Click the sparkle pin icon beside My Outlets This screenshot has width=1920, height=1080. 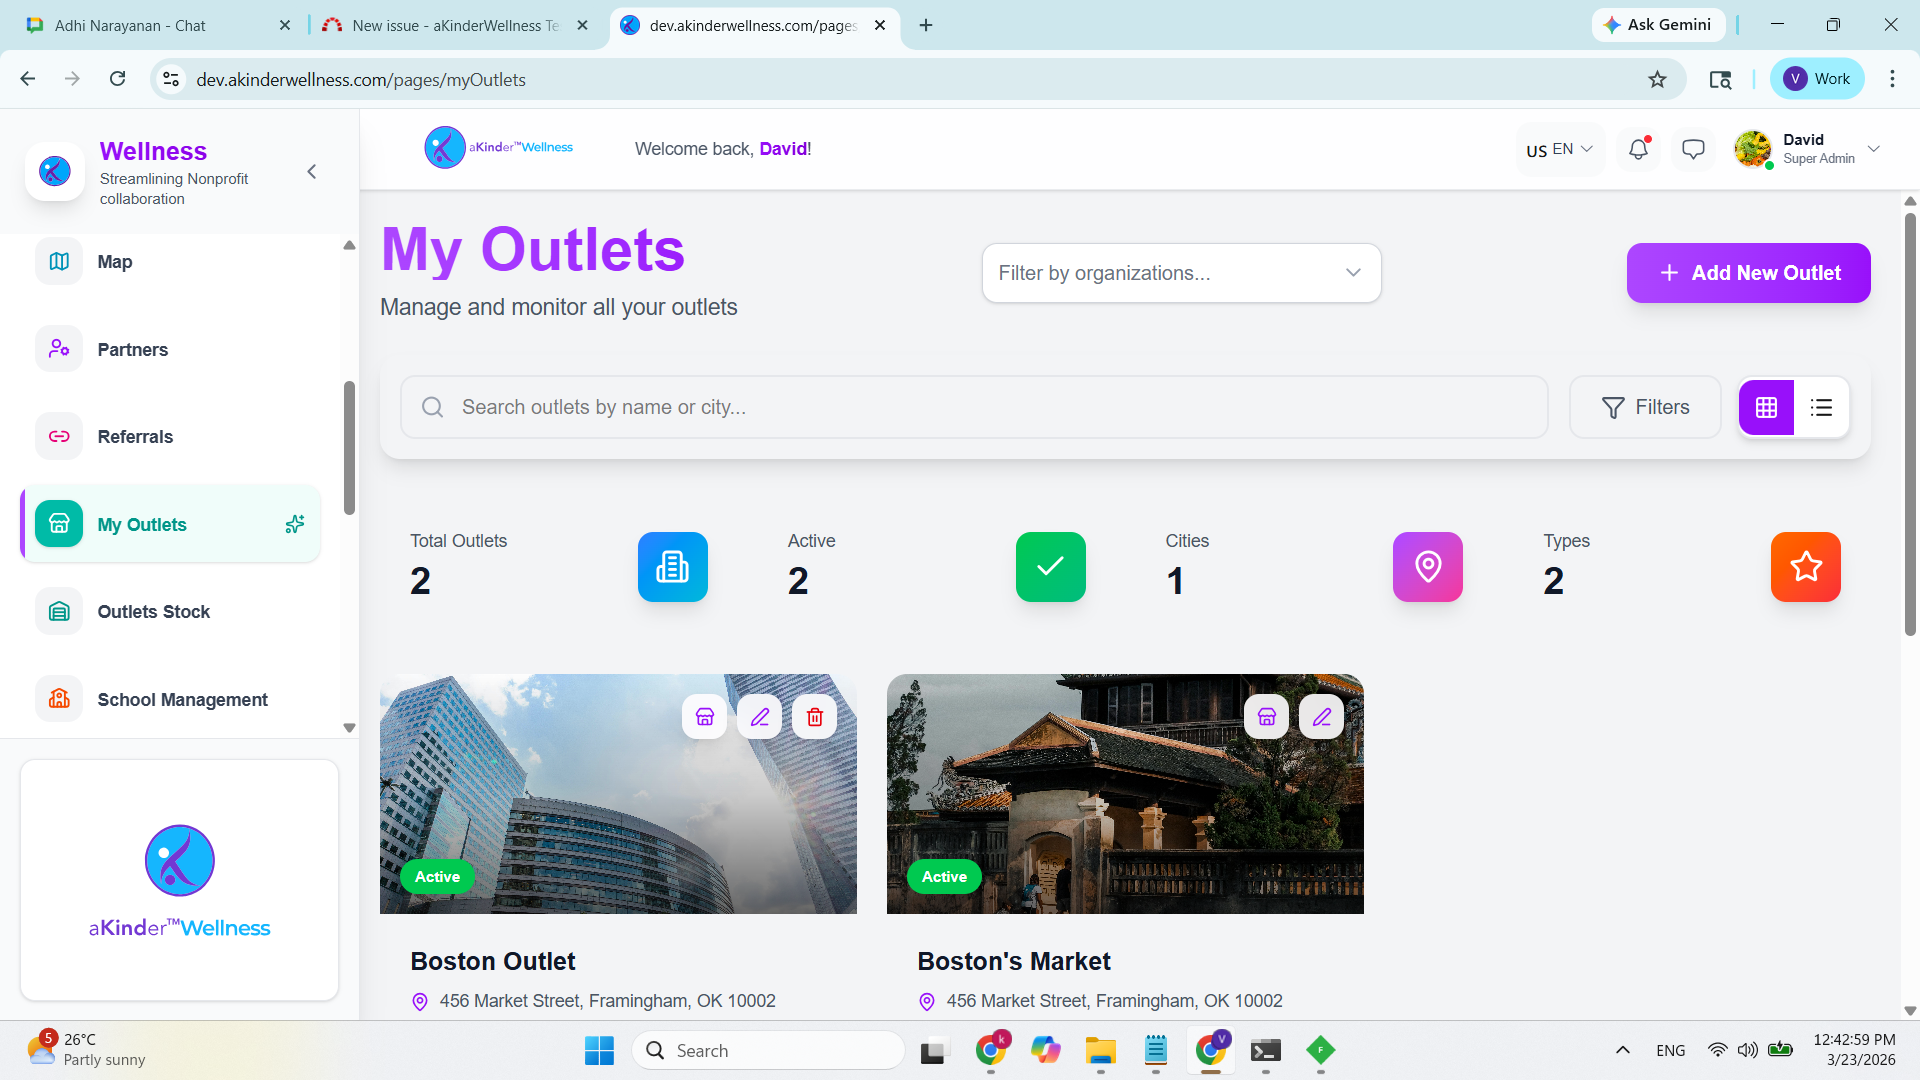(x=295, y=524)
